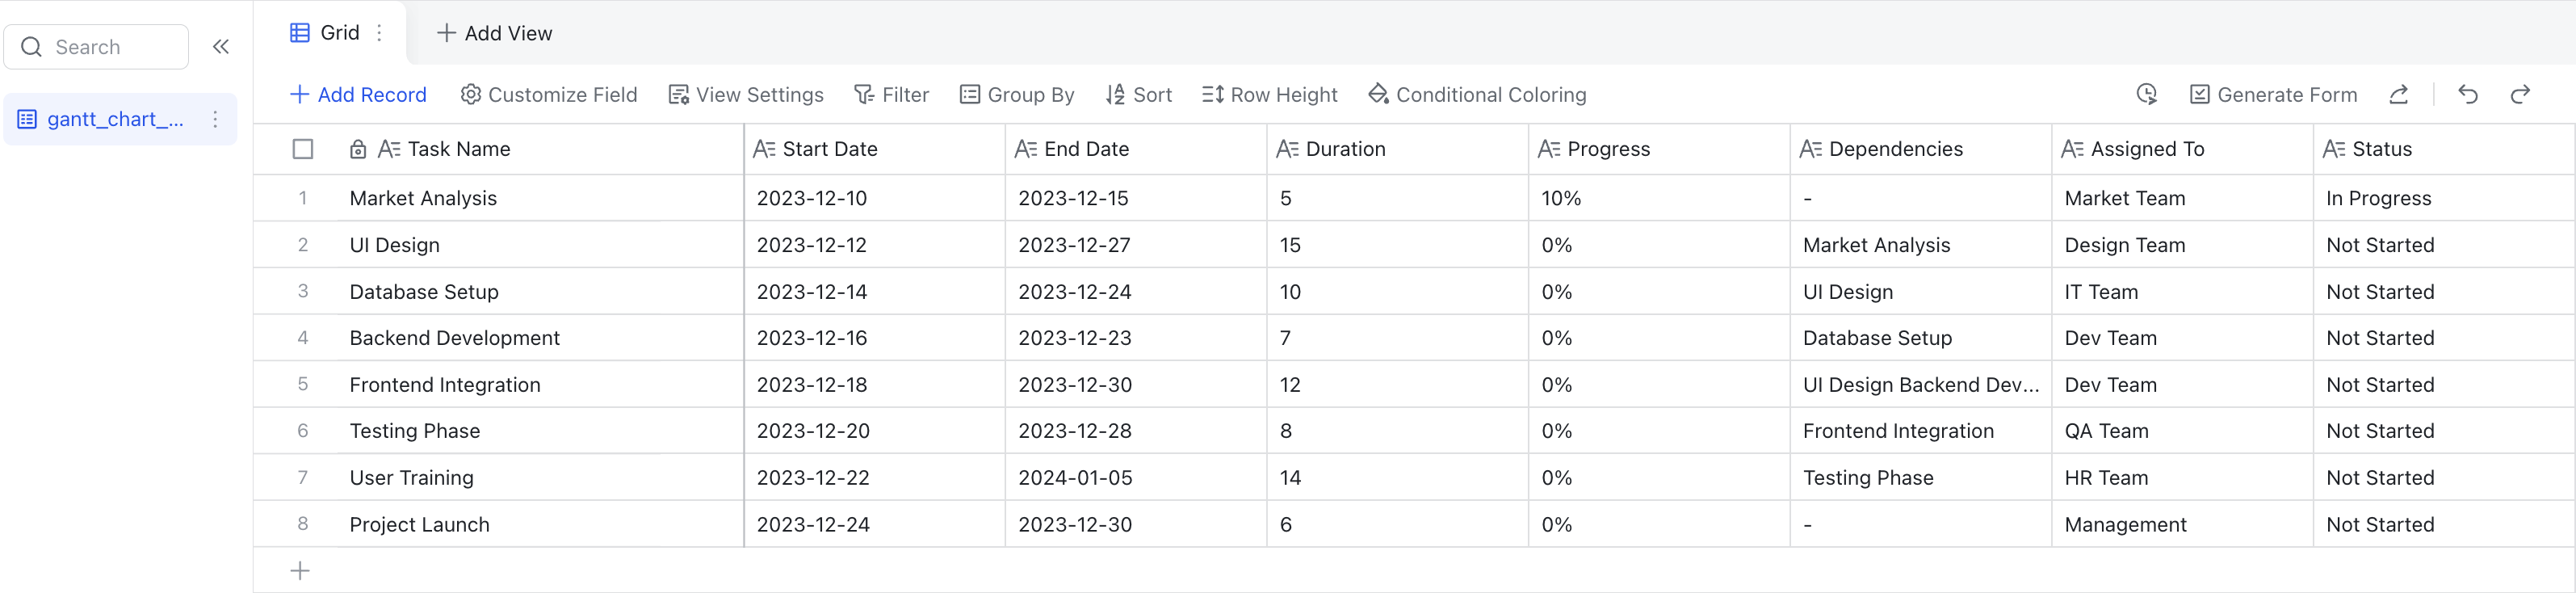The image size is (2576, 593).
Task: Open the Filter tool
Action: [x=891, y=95]
